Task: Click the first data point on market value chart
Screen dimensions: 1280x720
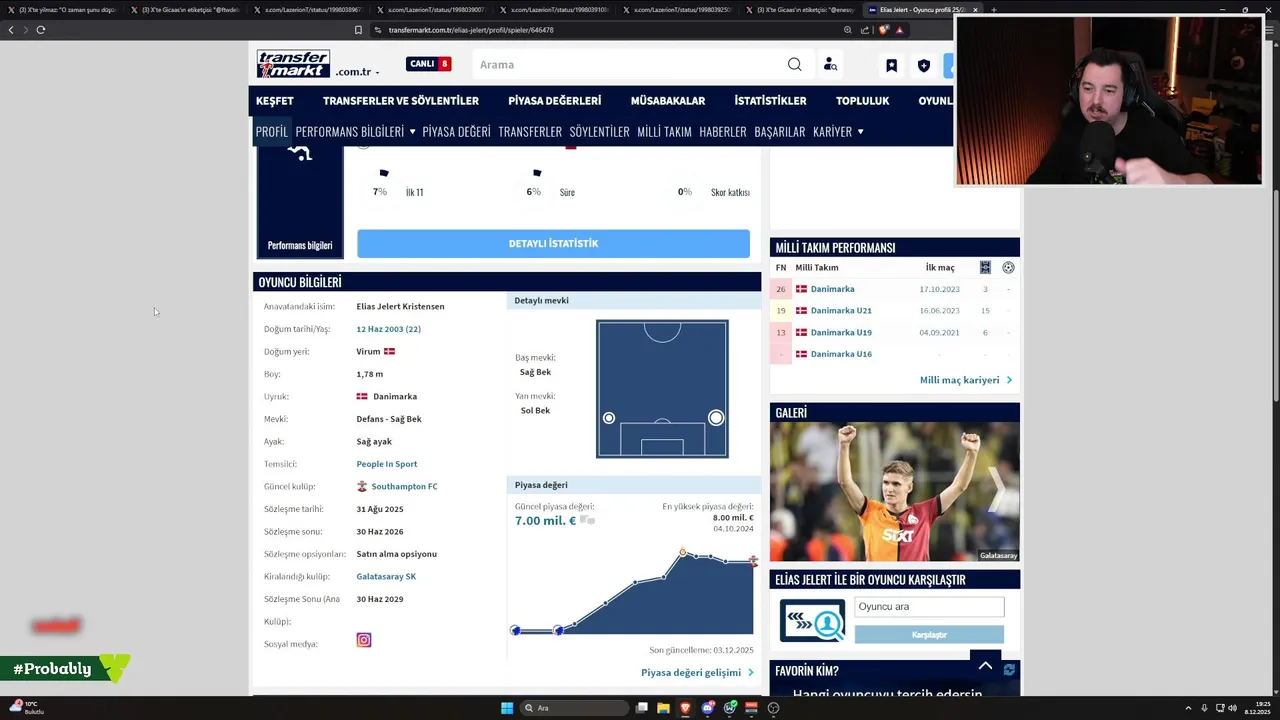Action: (x=515, y=630)
